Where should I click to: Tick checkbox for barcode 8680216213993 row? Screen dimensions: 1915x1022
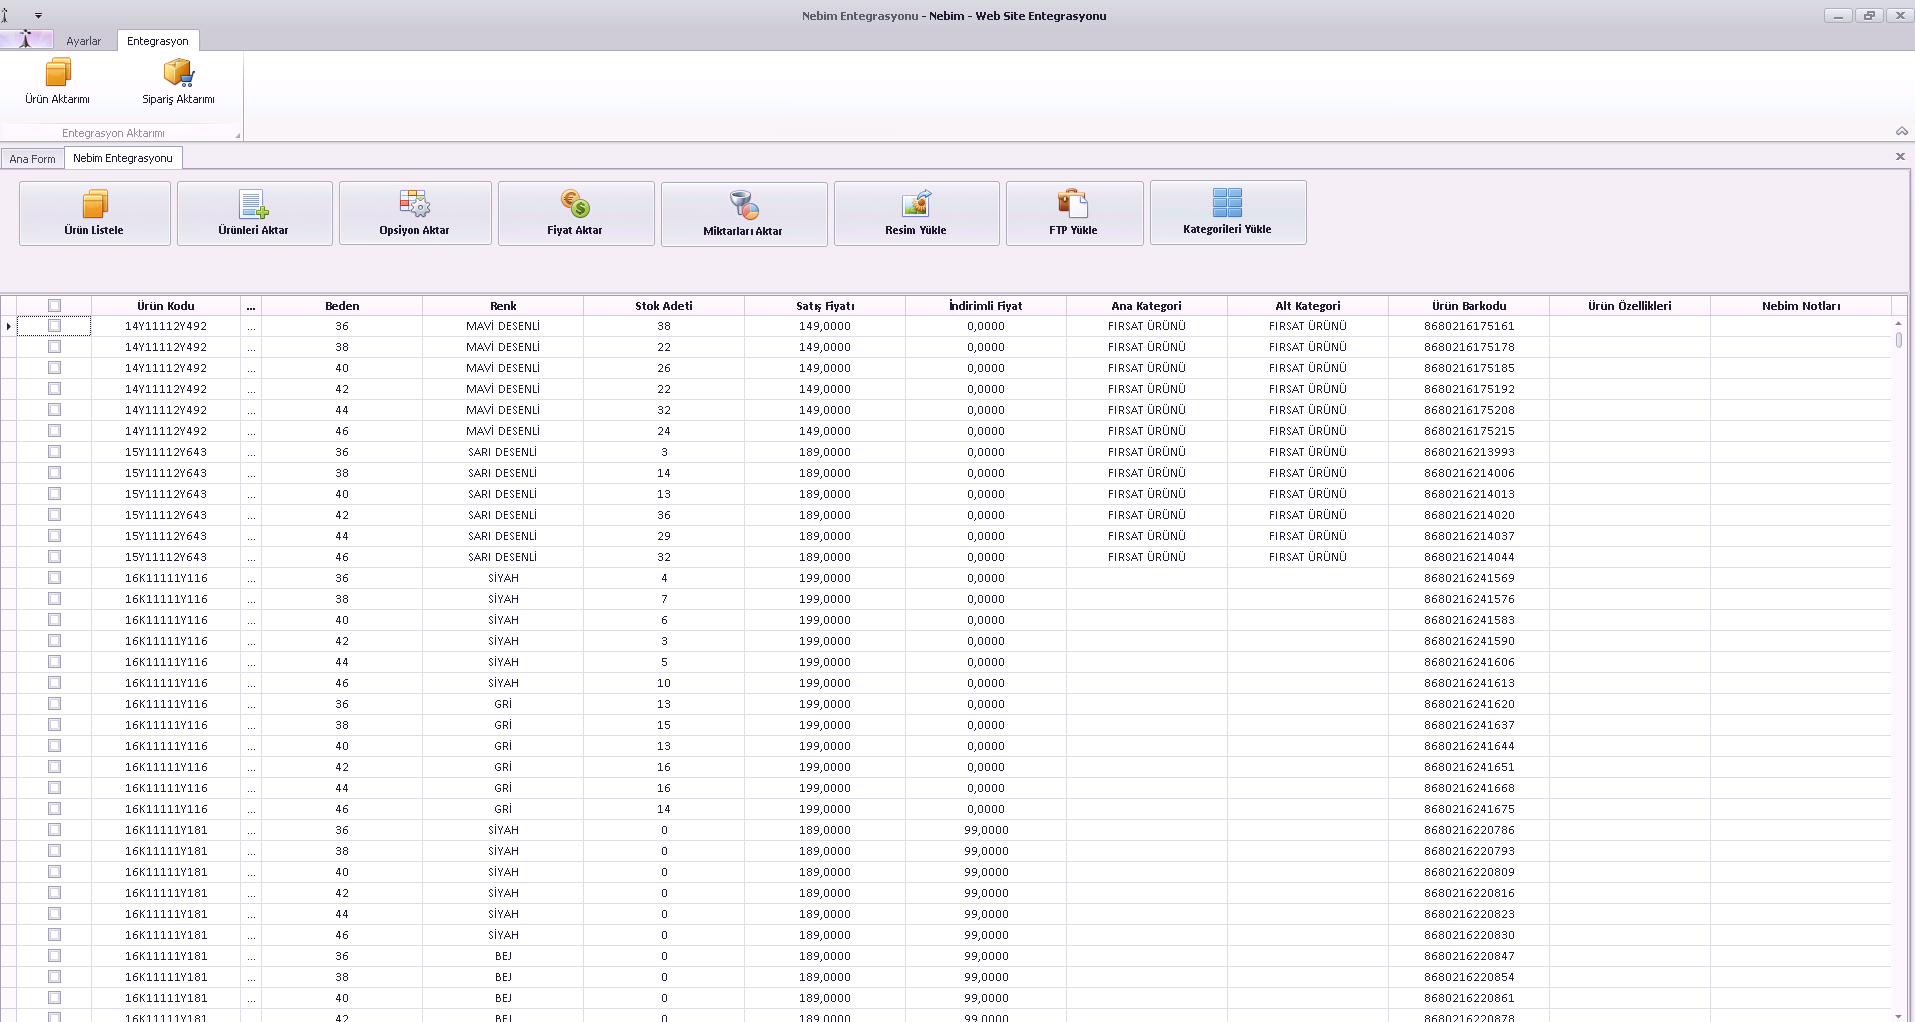(54, 452)
